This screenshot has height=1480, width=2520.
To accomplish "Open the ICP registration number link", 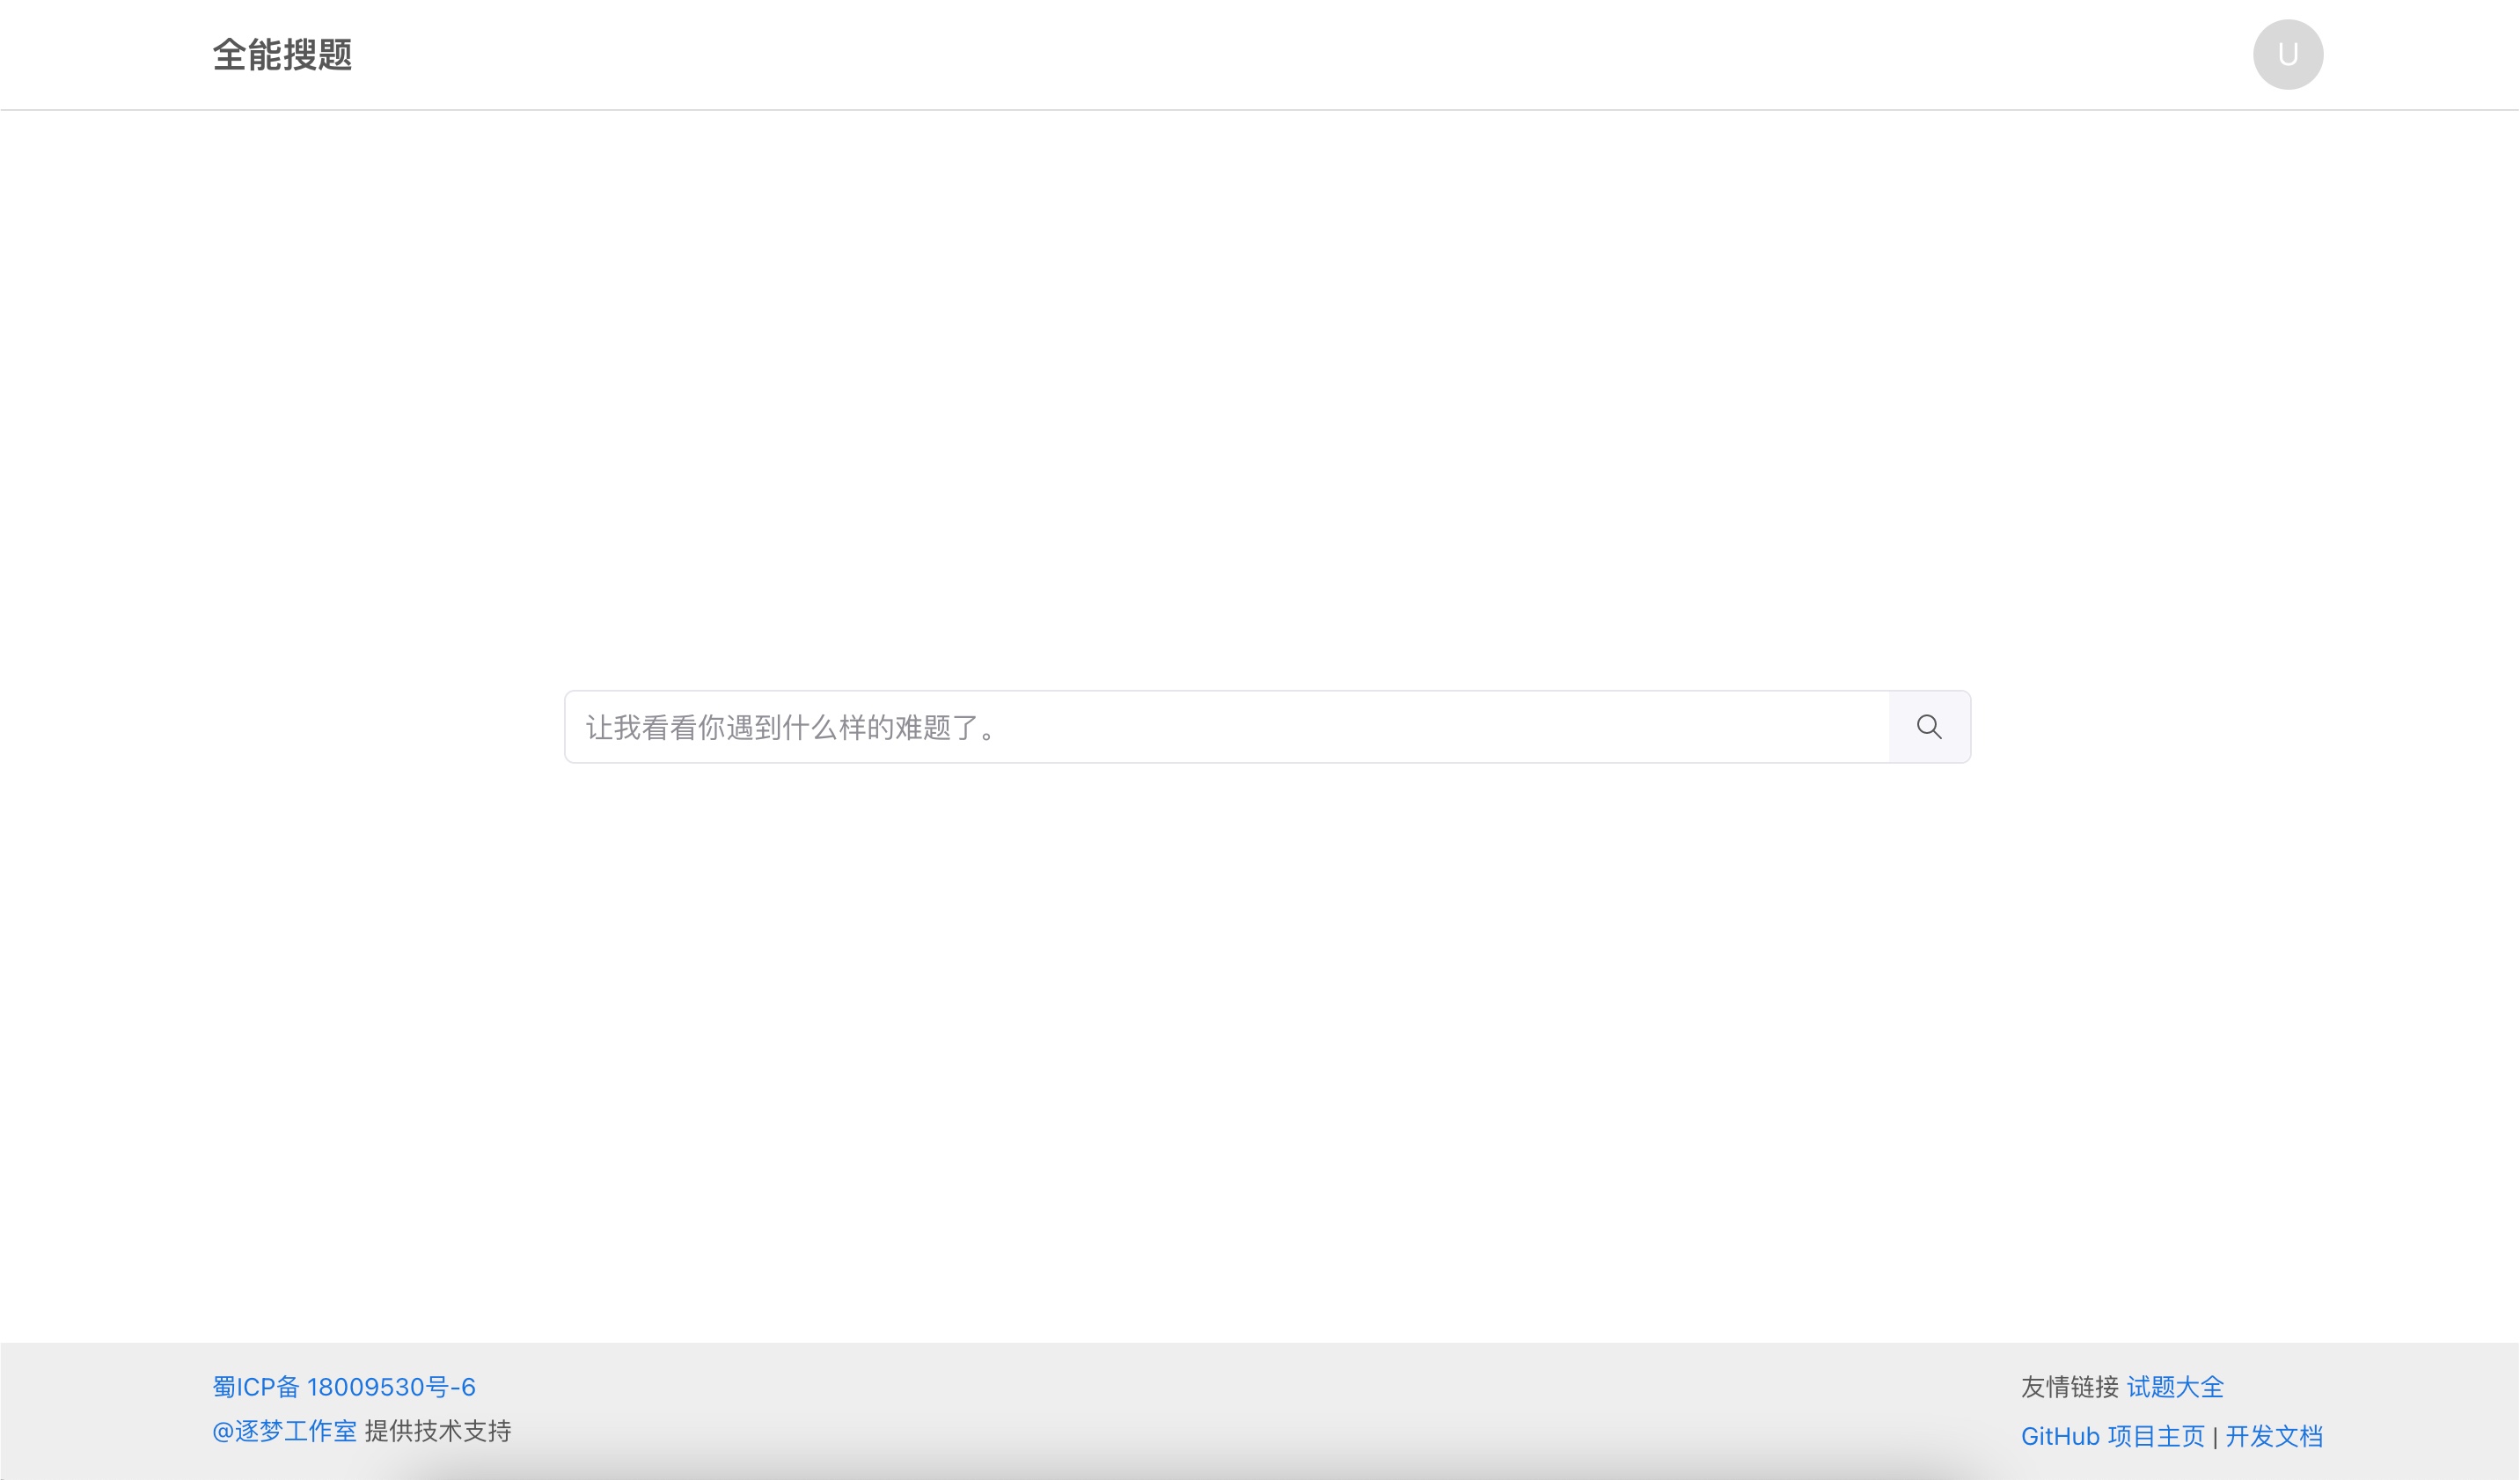I will tap(343, 1387).
